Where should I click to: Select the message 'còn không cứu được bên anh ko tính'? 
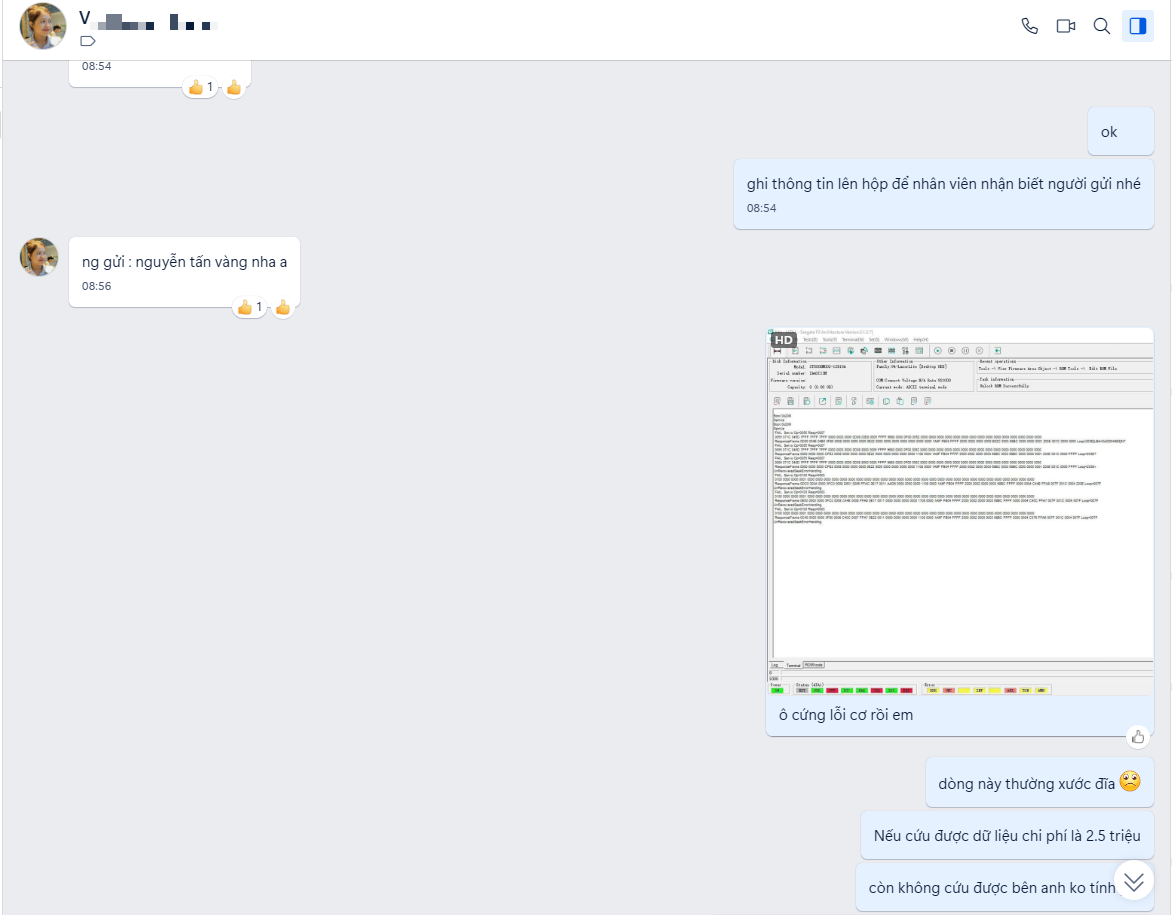(1005, 887)
